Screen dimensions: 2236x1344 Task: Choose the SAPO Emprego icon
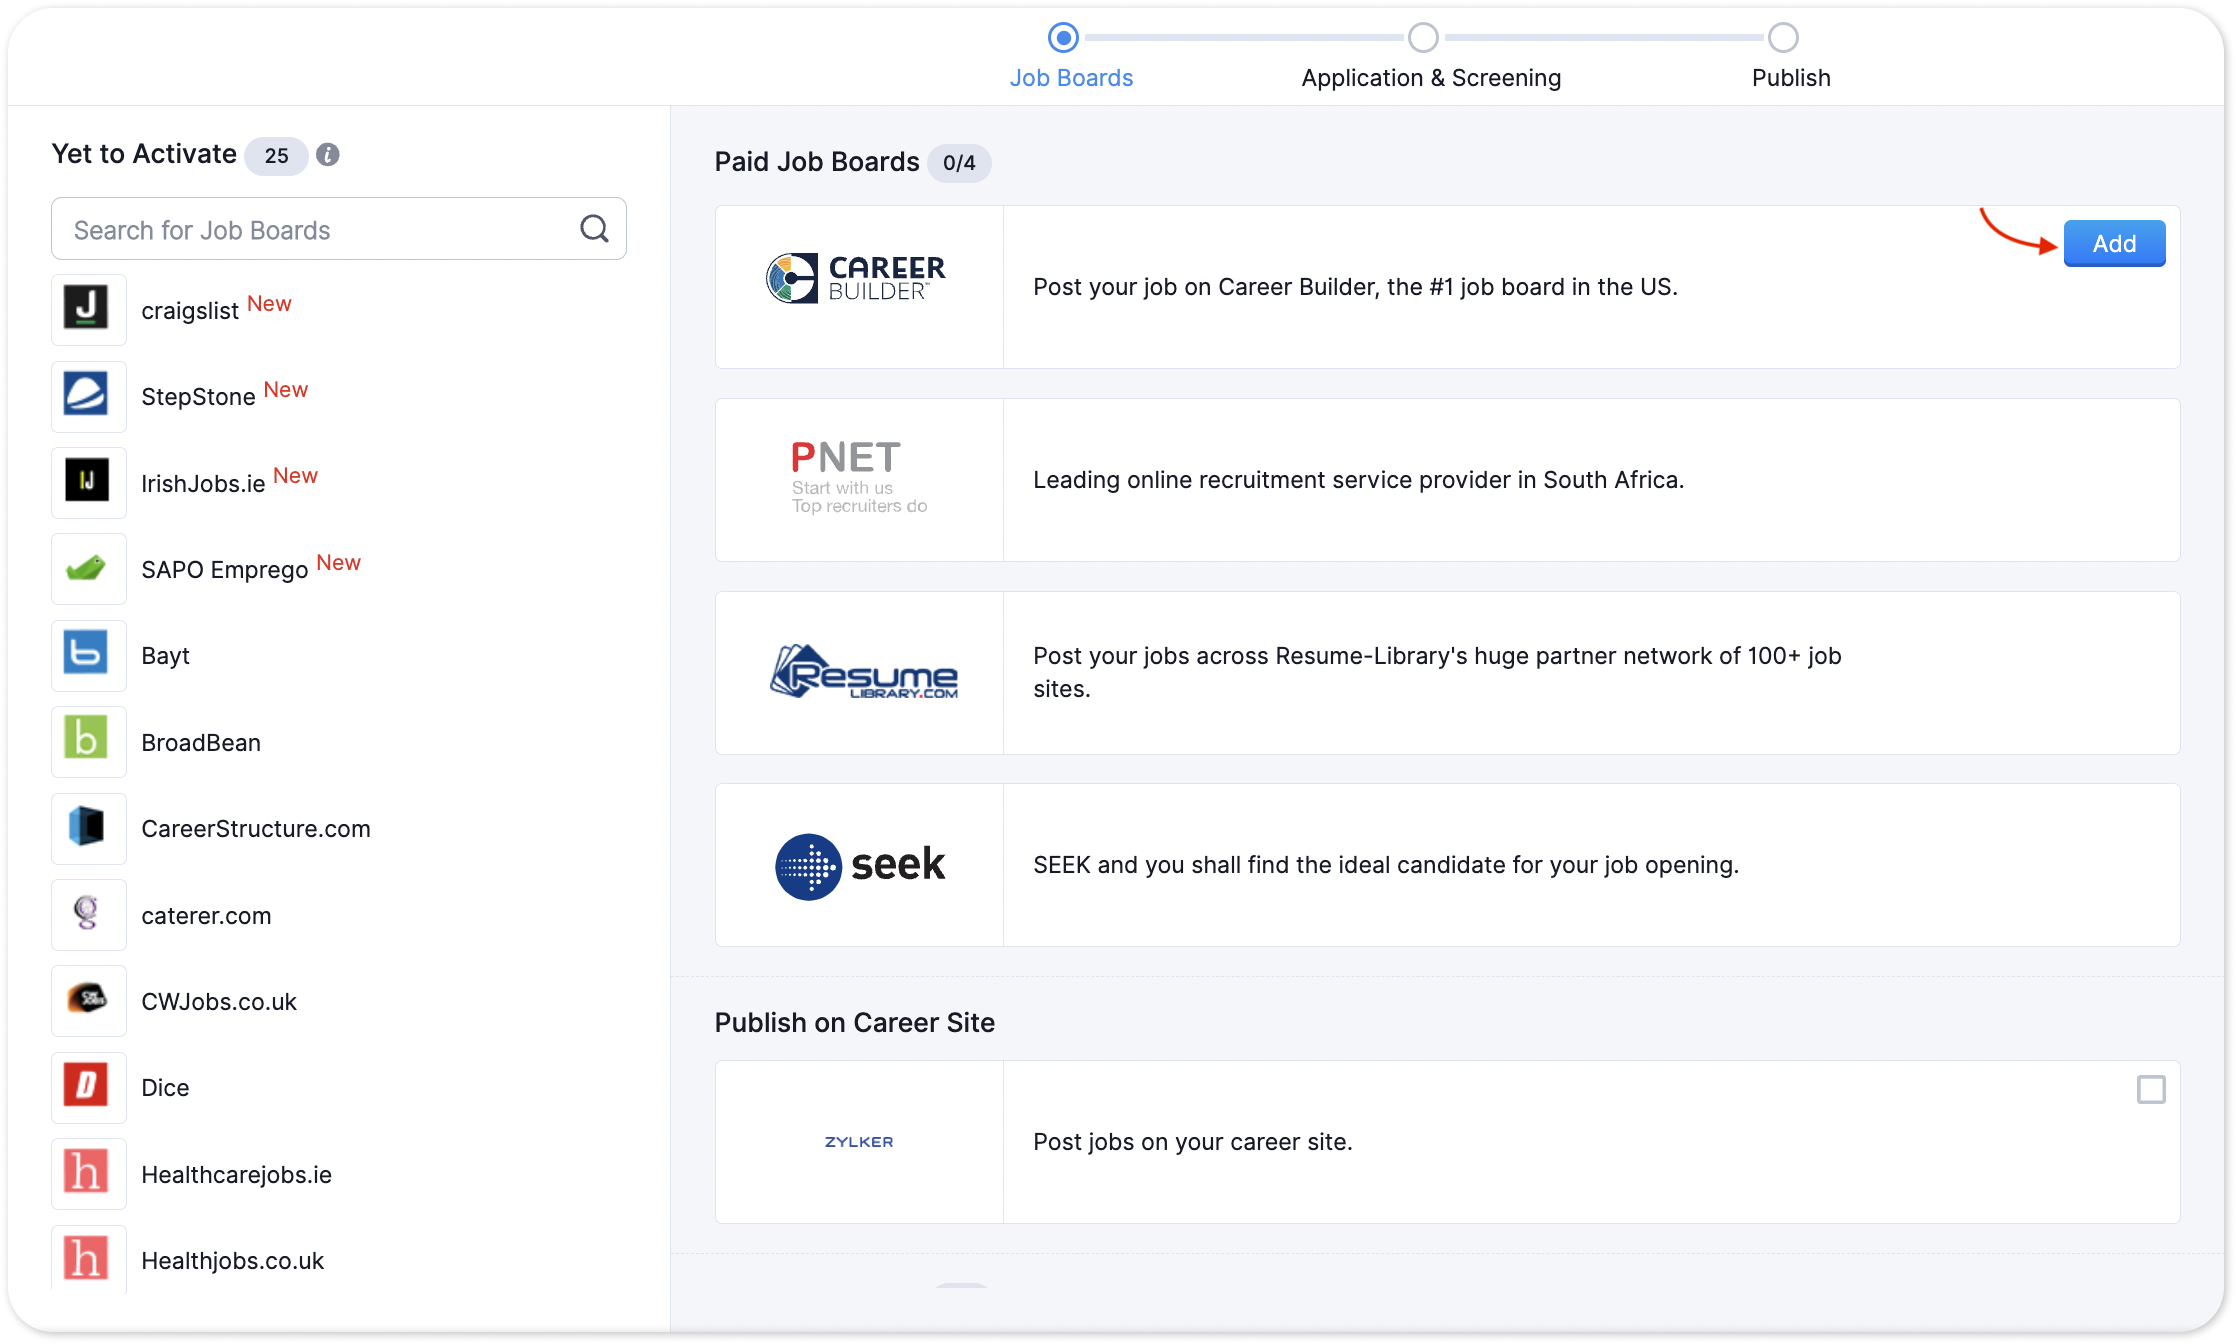[x=88, y=569]
